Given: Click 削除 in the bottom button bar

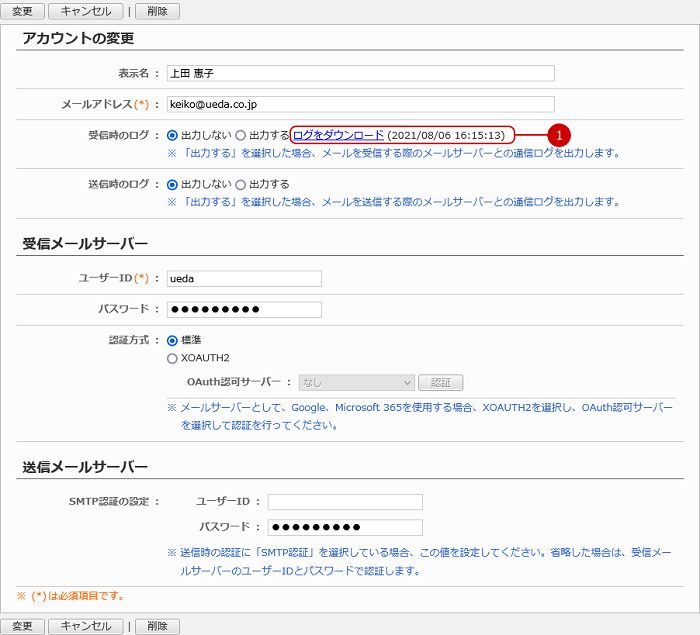Looking at the screenshot, I should pyautogui.click(x=157, y=626).
